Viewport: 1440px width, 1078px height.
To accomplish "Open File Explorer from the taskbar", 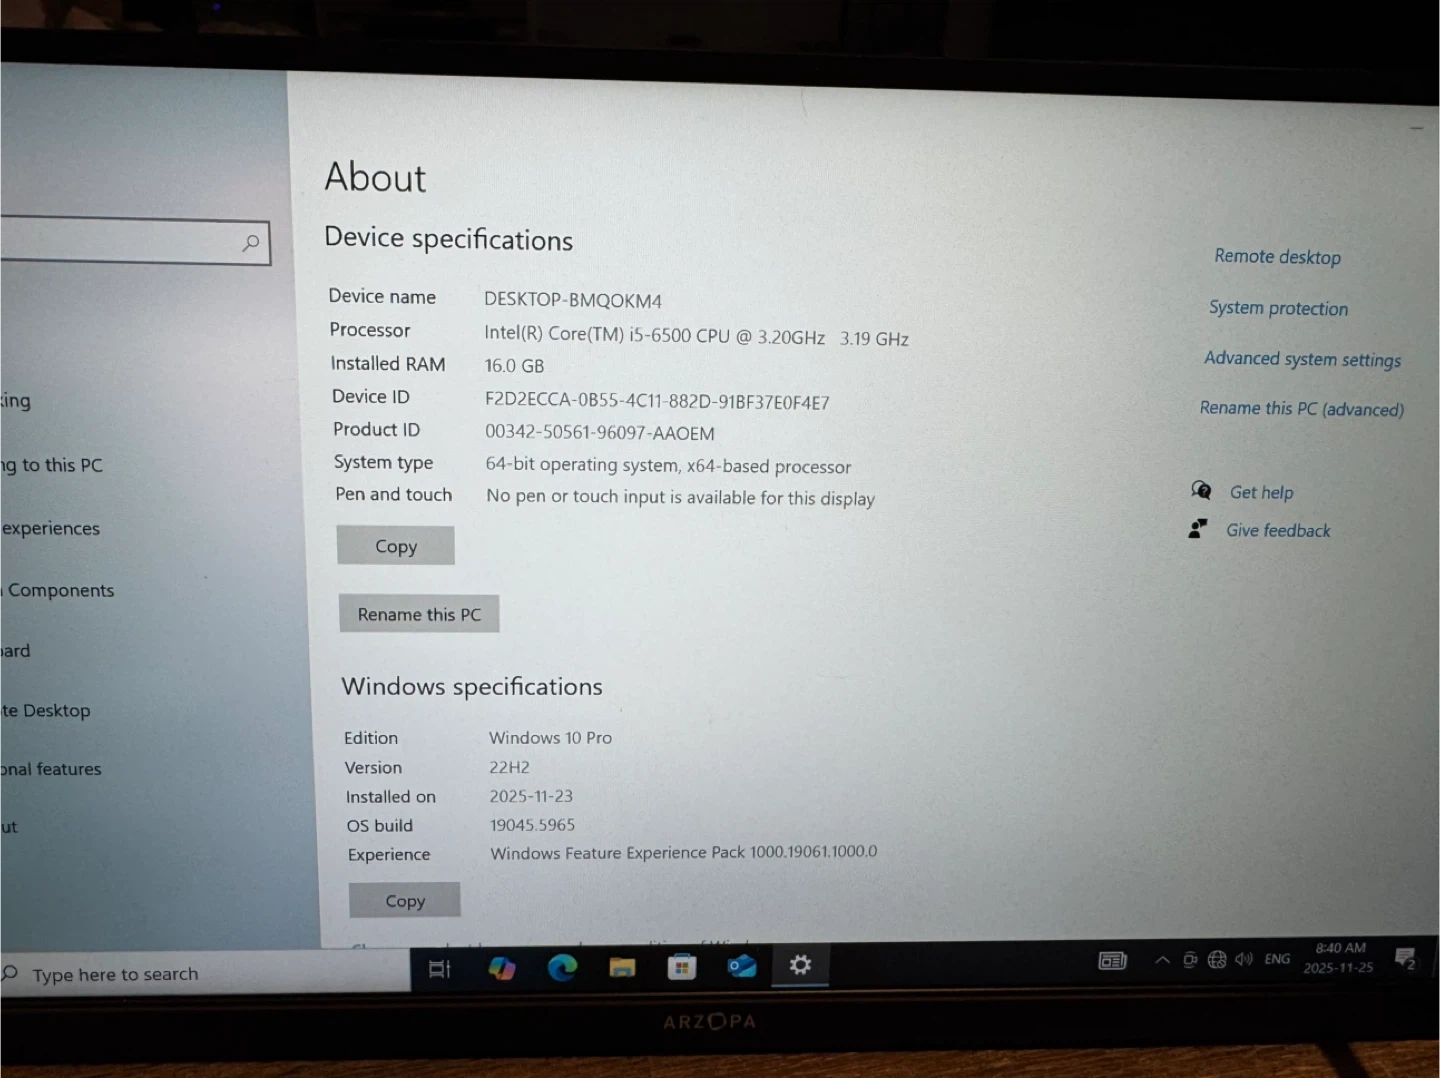I will coord(622,967).
